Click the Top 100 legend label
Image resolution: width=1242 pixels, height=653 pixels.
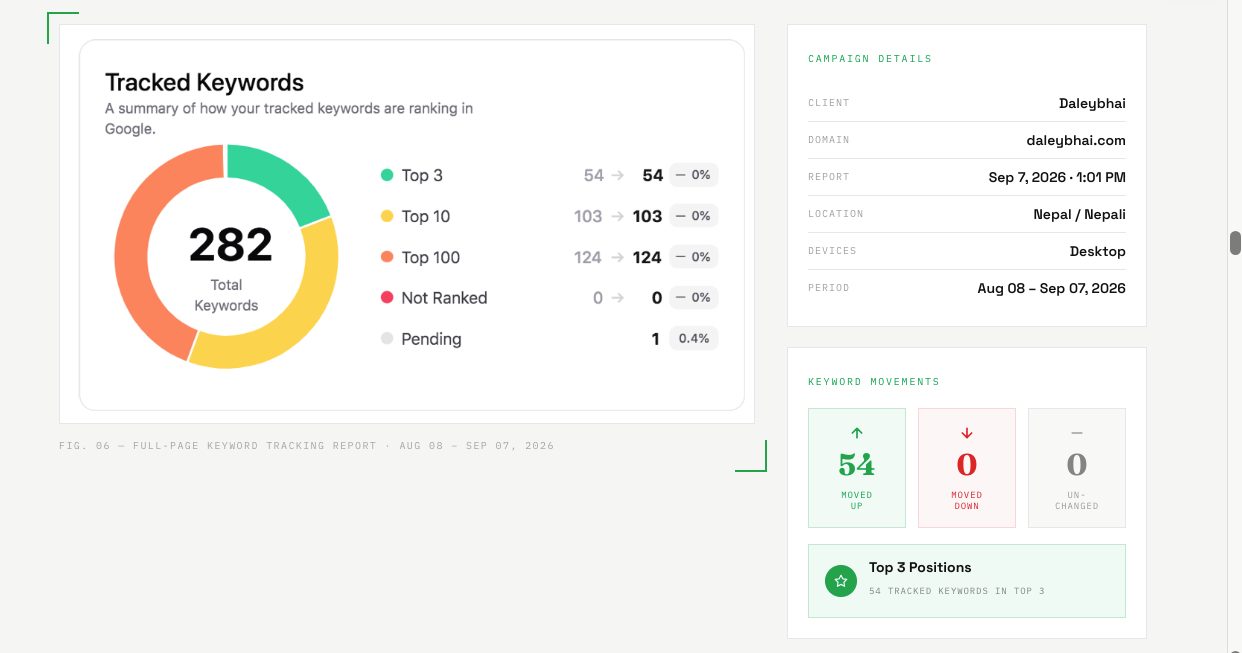point(431,257)
